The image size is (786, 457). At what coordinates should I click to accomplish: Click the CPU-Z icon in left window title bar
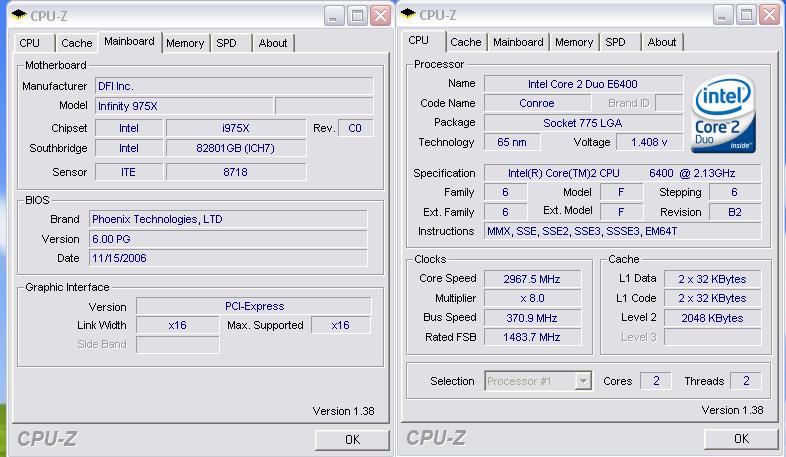coord(19,15)
